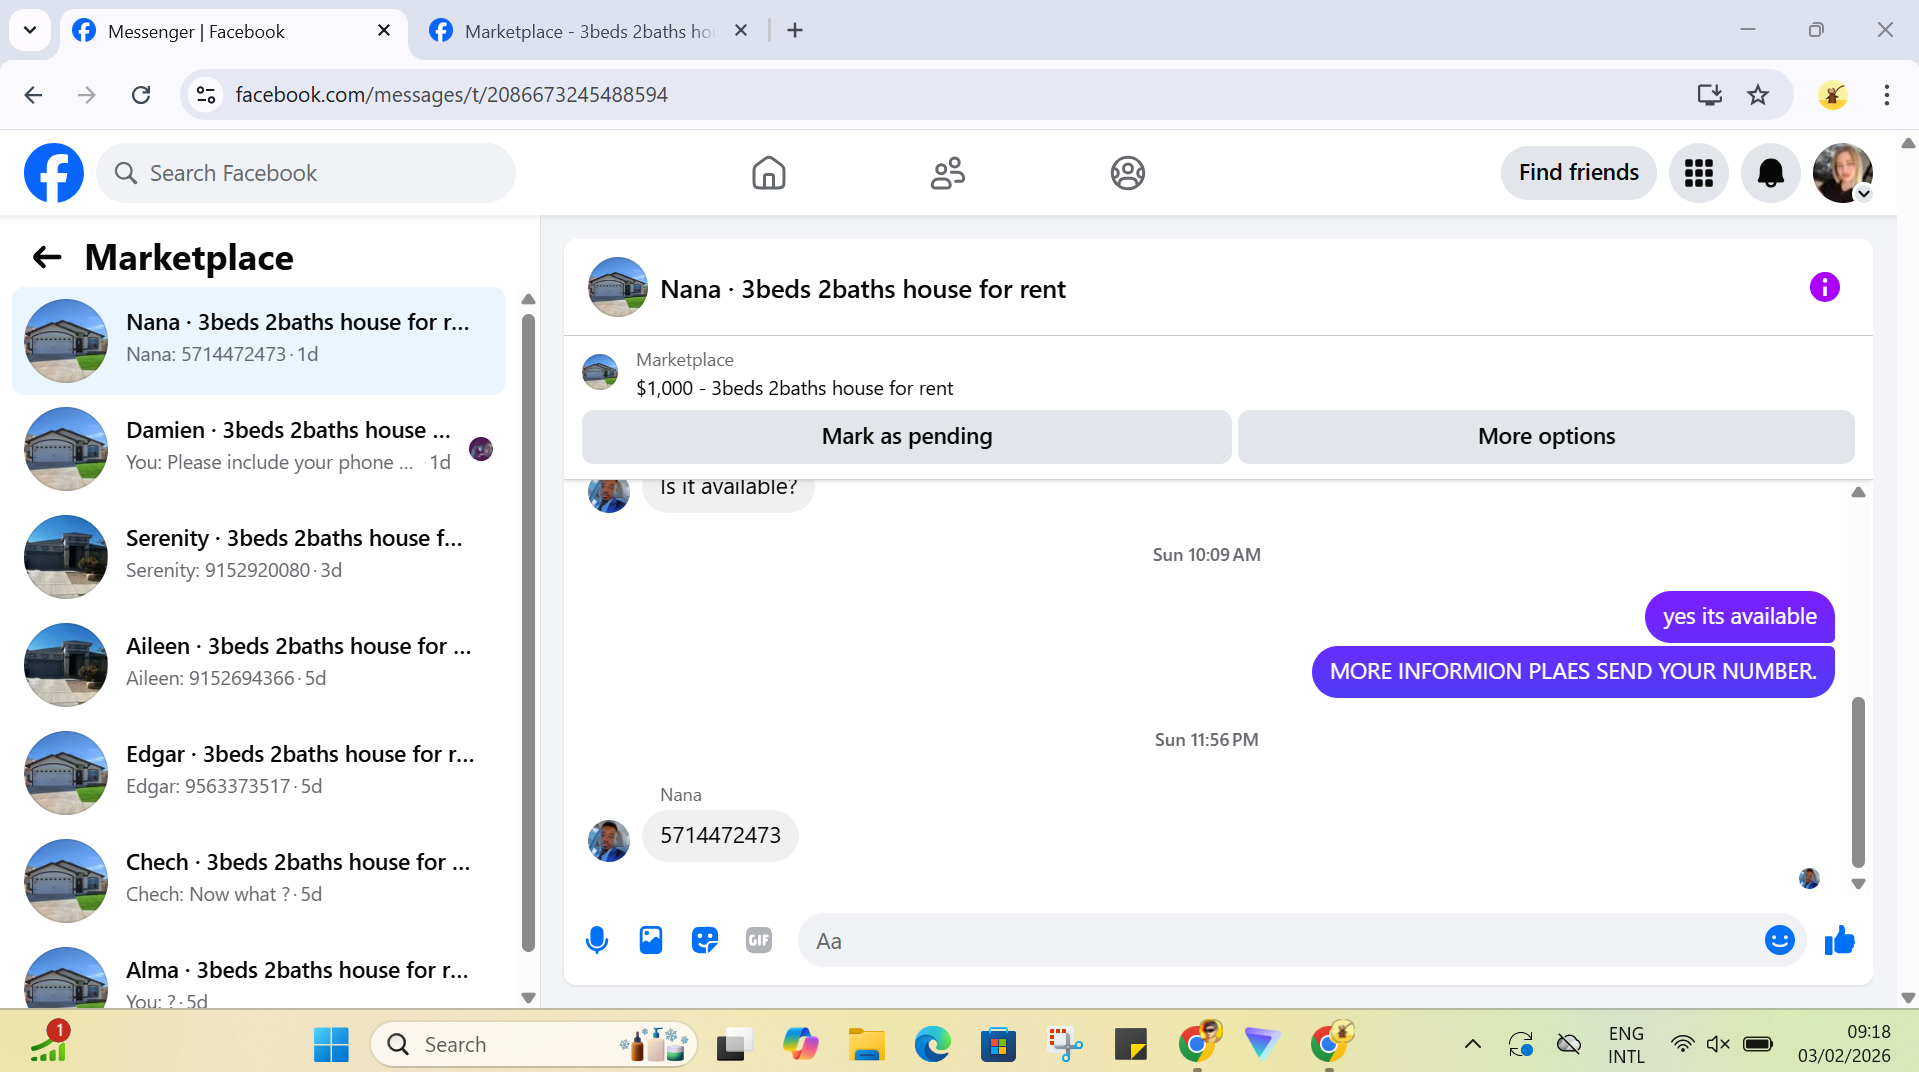The image size is (1919, 1072).
Task: Click Mark as pending button
Action: coord(906,437)
